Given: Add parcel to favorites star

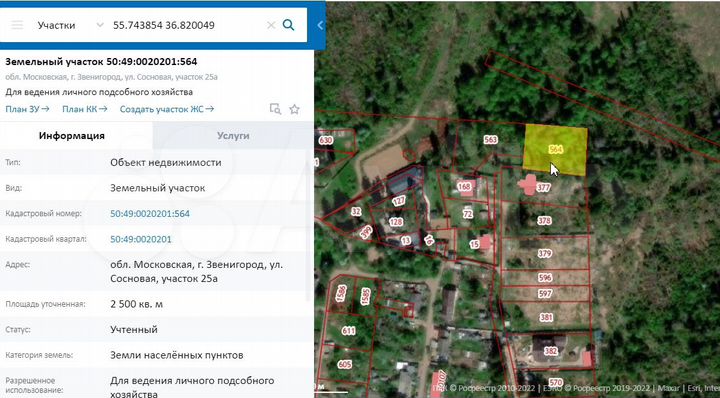Looking at the screenshot, I should click(294, 109).
